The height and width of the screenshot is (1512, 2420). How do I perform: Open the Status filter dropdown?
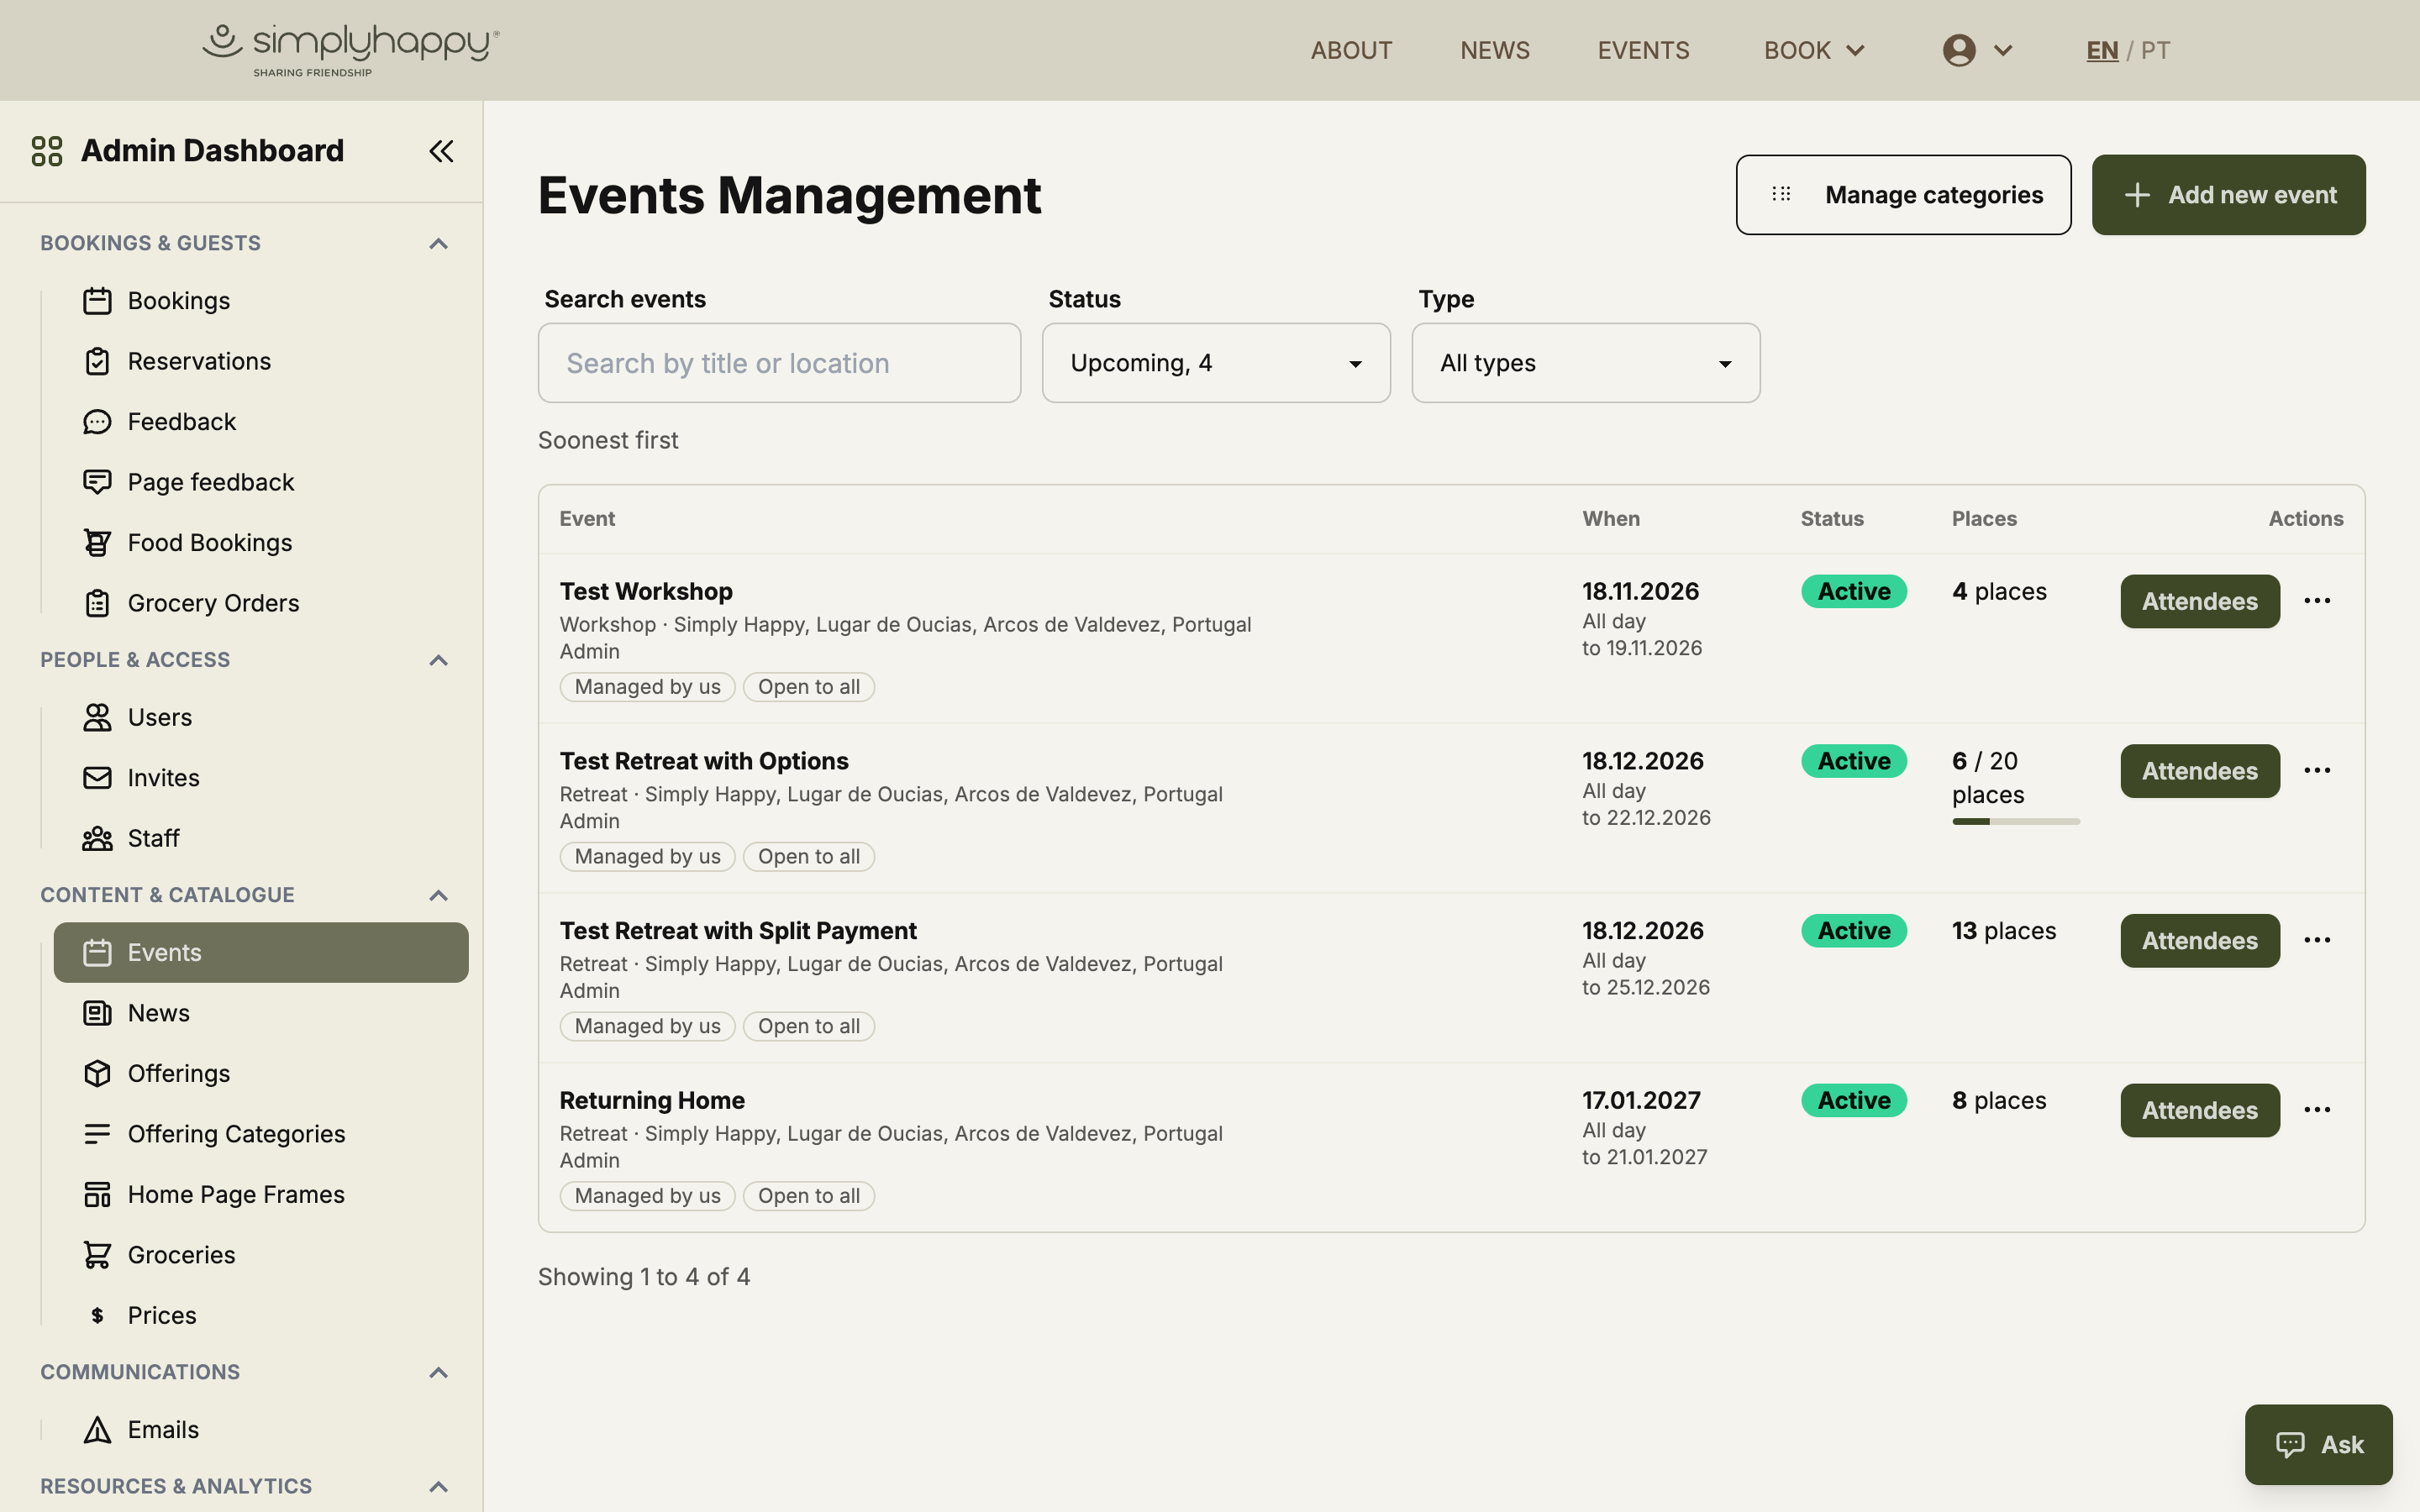[1216, 363]
